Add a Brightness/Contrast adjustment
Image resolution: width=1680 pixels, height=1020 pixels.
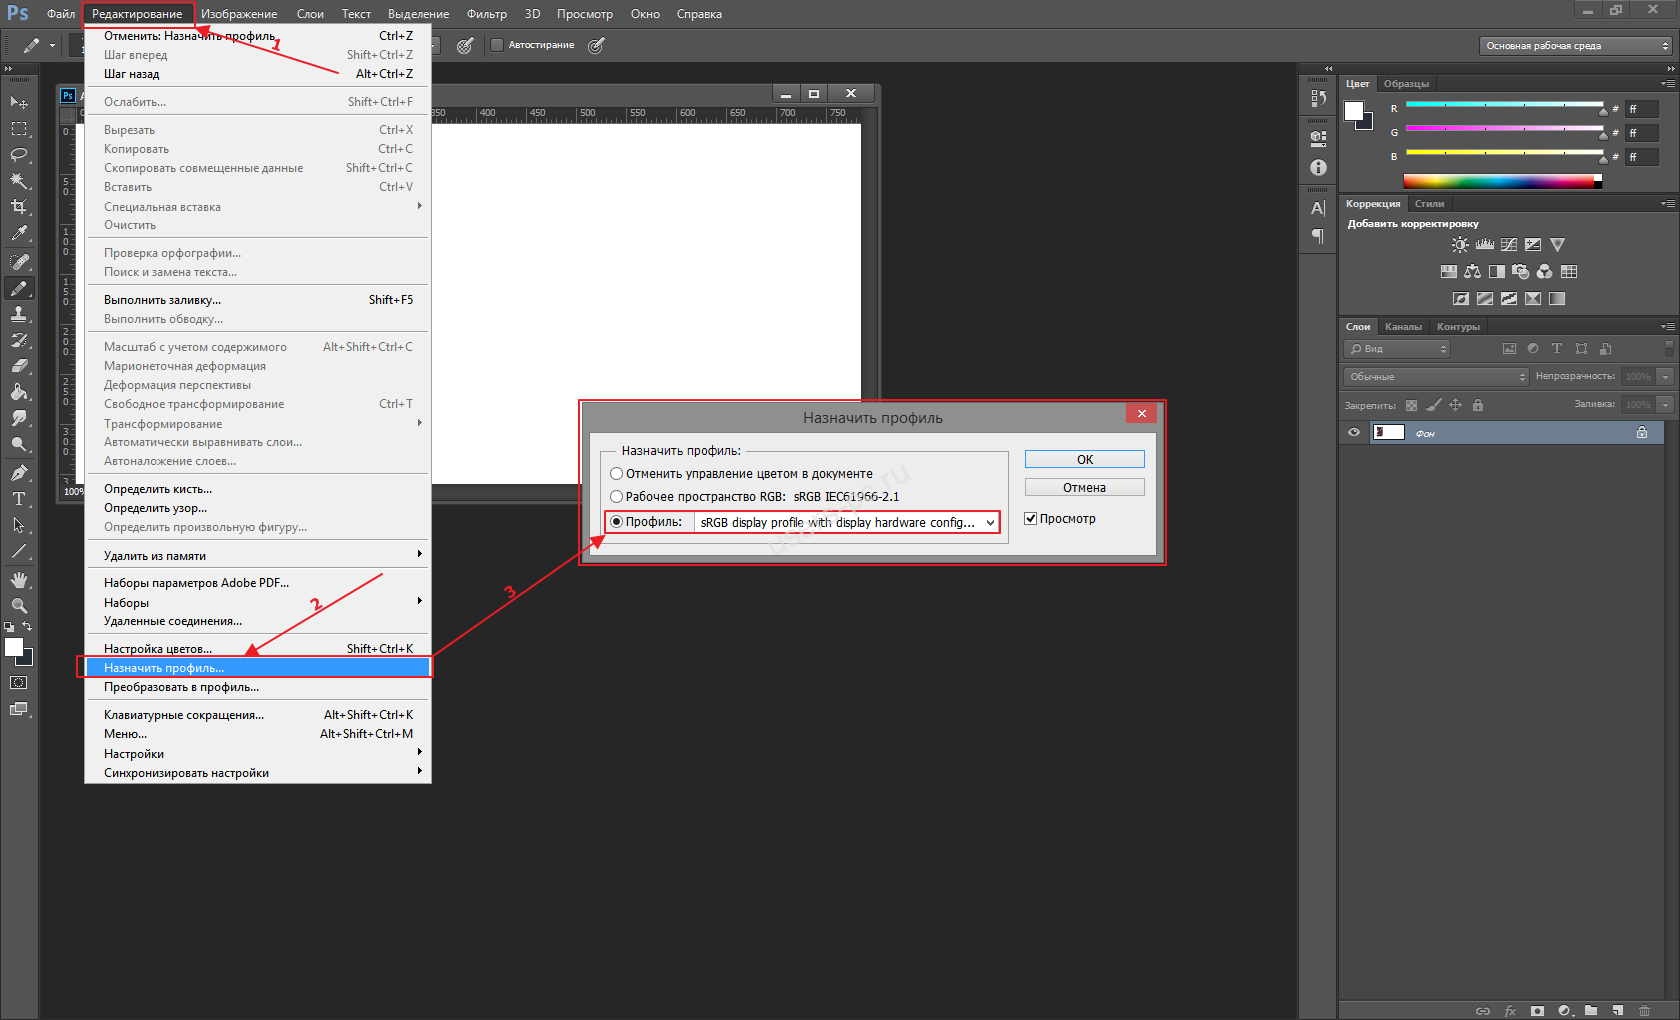[1460, 245]
